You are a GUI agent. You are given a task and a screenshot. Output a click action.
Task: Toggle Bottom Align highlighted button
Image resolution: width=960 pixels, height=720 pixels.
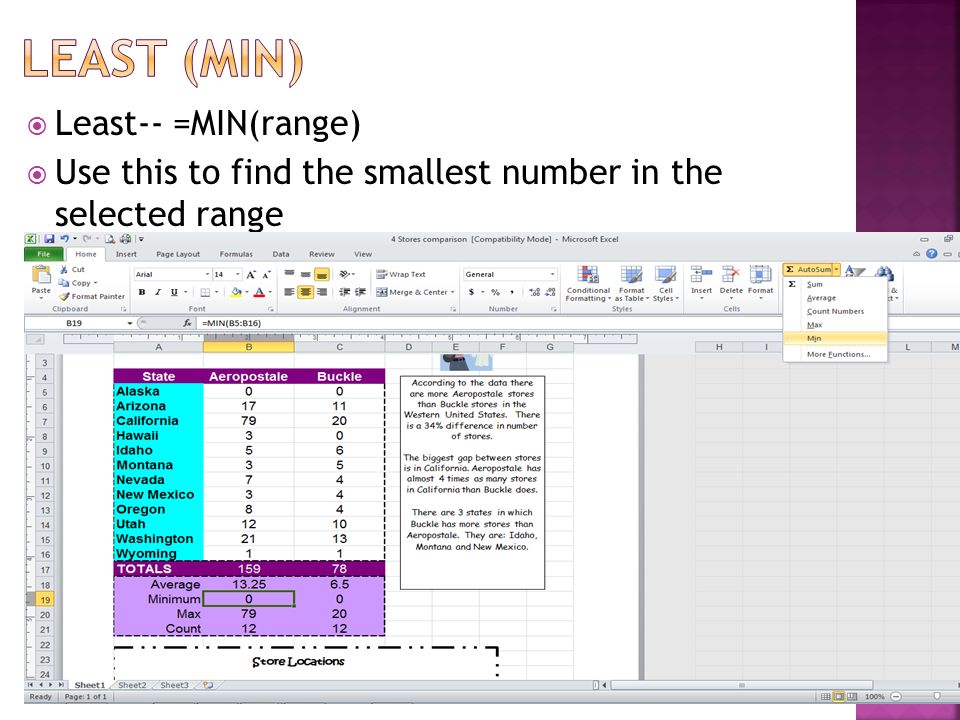tap(322, 274)
